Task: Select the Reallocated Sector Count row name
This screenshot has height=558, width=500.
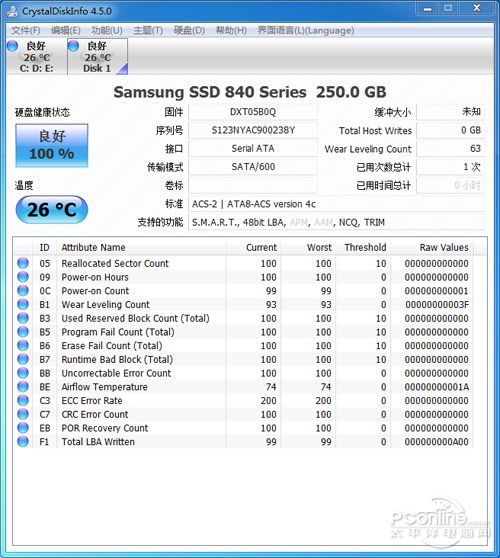Action: (x=115, y=263)
